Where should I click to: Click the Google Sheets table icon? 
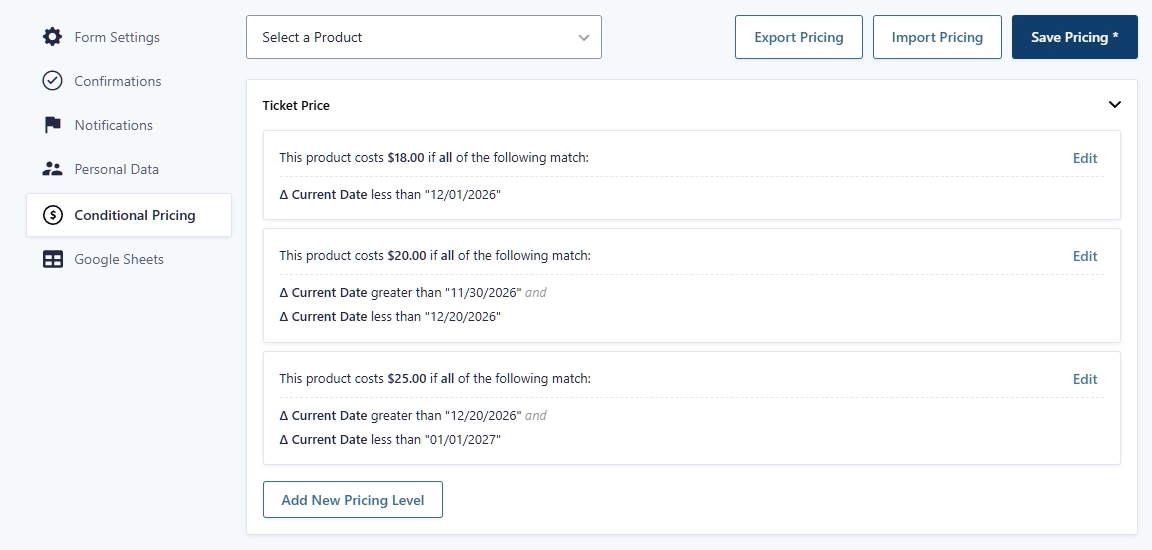(x=52, y=259)
